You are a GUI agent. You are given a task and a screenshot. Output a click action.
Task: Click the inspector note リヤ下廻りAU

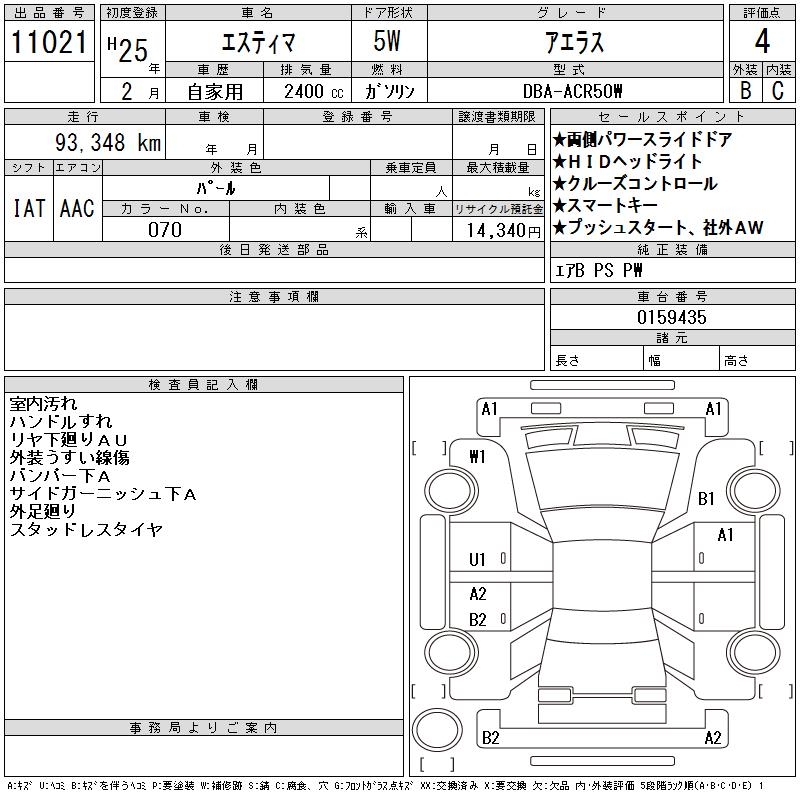tap(68, 439)
